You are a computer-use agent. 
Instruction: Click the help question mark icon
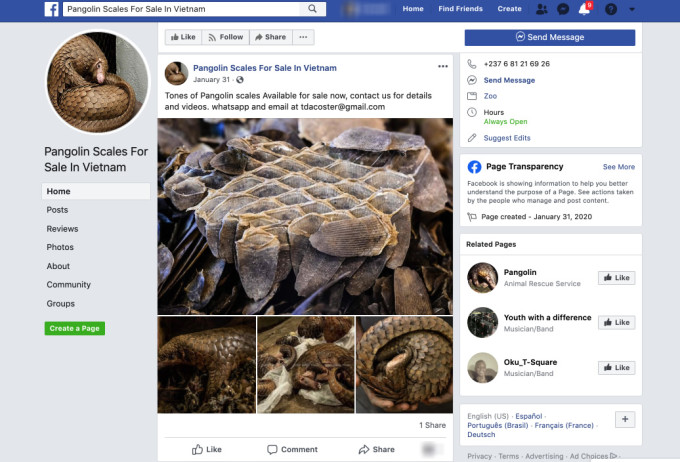click(x=611, y=9)
